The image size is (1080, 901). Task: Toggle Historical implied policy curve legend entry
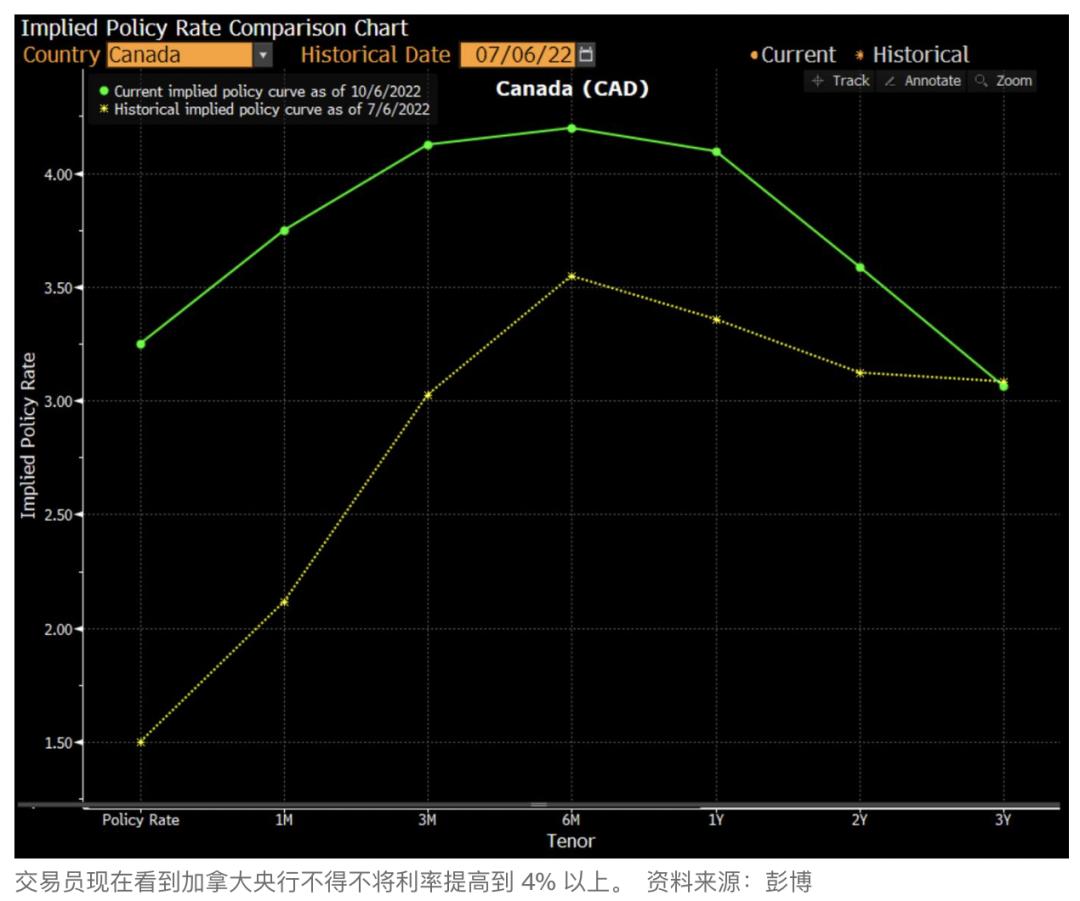265,109
